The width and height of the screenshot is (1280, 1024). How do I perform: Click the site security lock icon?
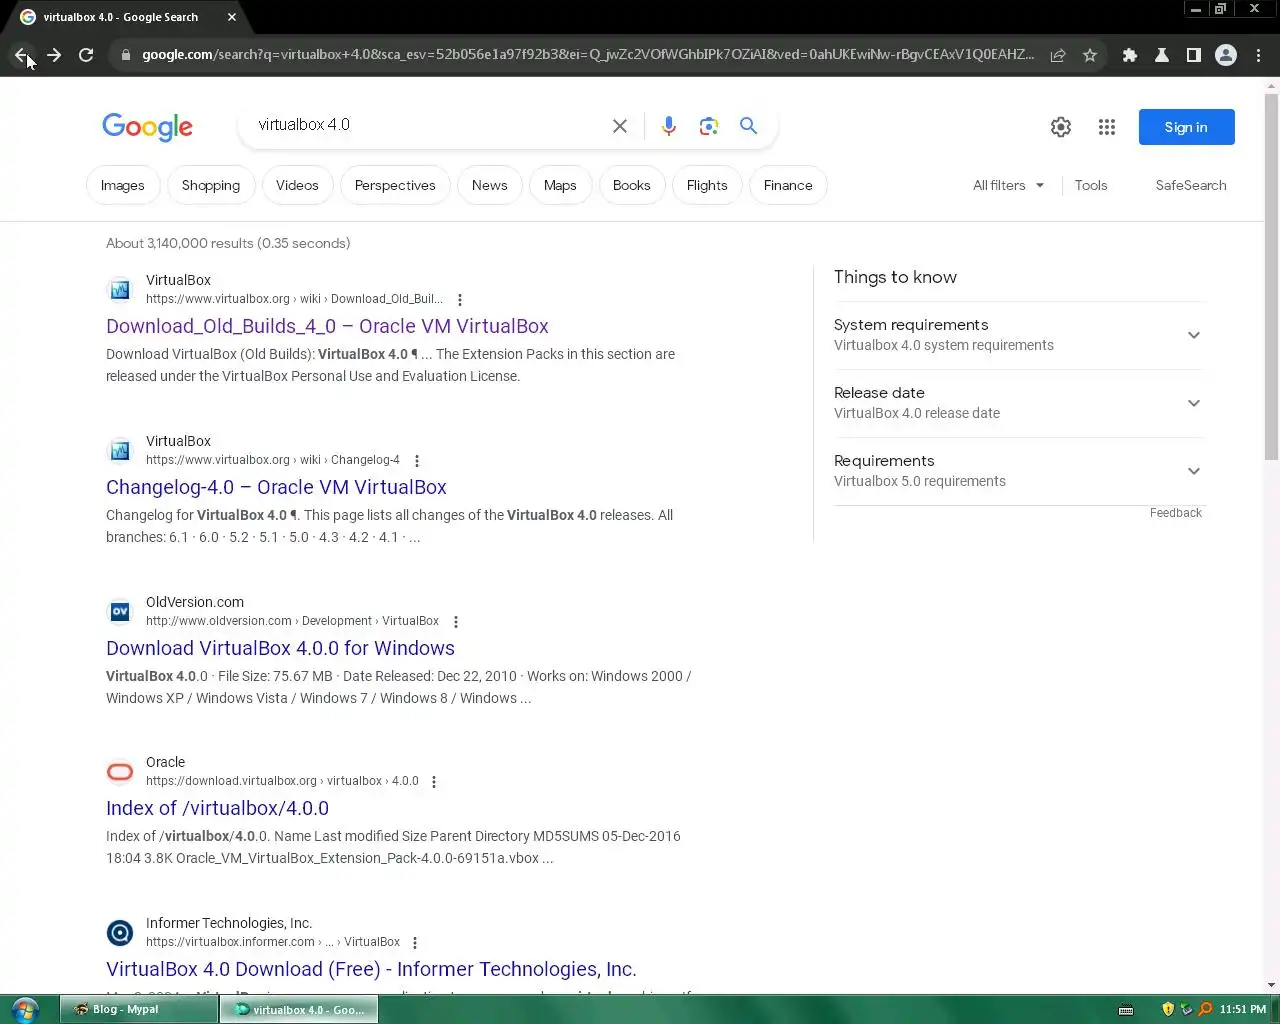pos(125,55)
